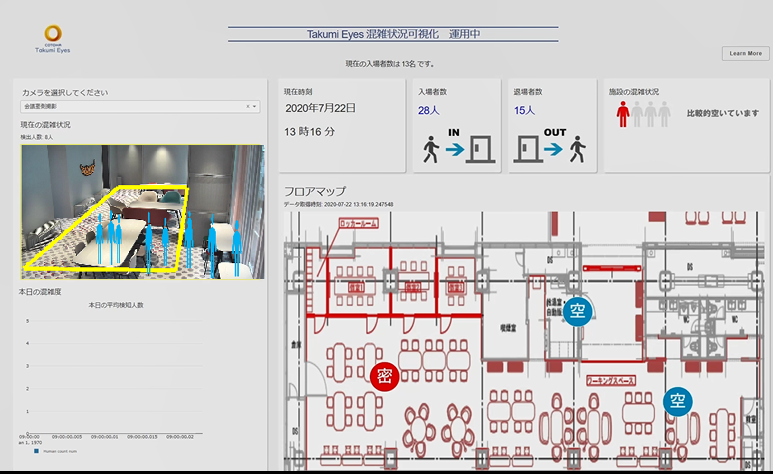
Task: Click the 現在の入場者数は 13名 です message
Action: point(389,64)
